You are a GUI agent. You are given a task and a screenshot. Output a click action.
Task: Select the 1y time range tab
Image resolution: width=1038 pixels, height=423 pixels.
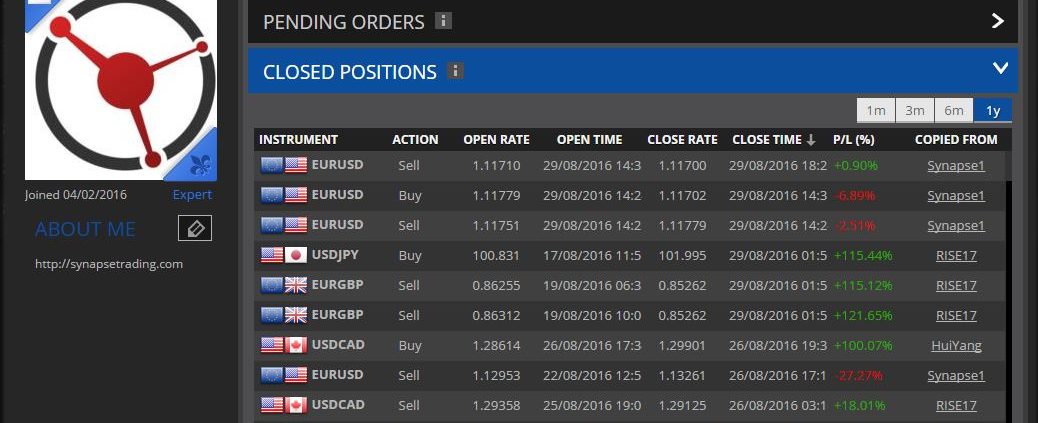click(993, 110)
